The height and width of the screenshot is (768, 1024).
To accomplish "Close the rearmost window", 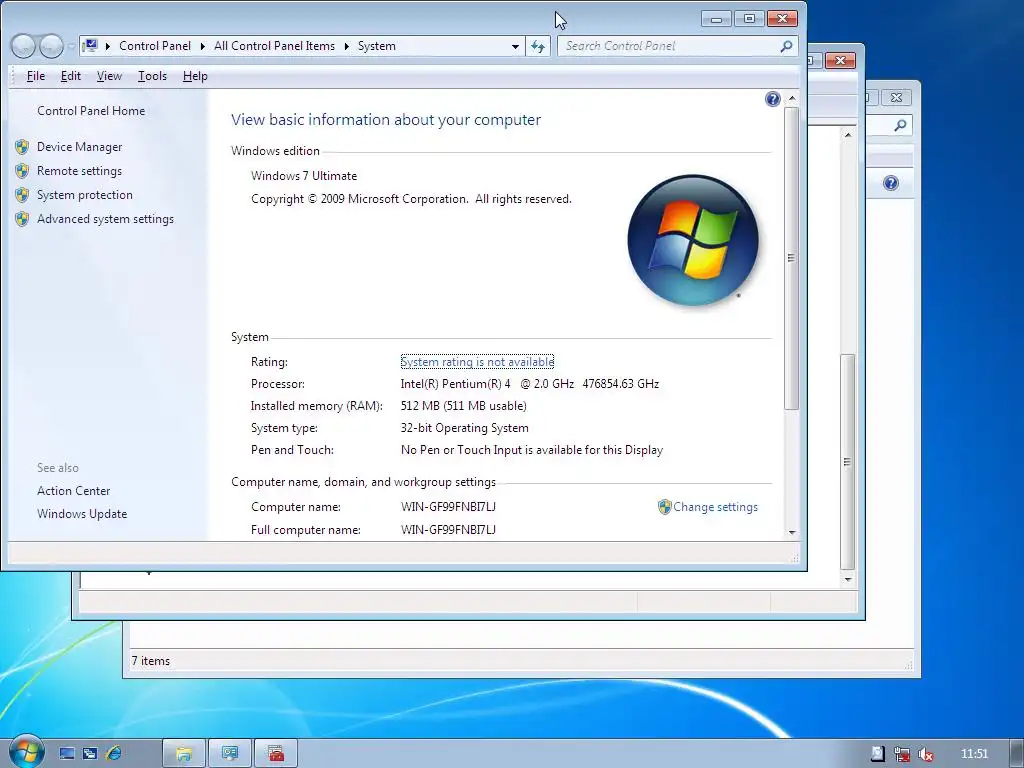I will point(897,98).
